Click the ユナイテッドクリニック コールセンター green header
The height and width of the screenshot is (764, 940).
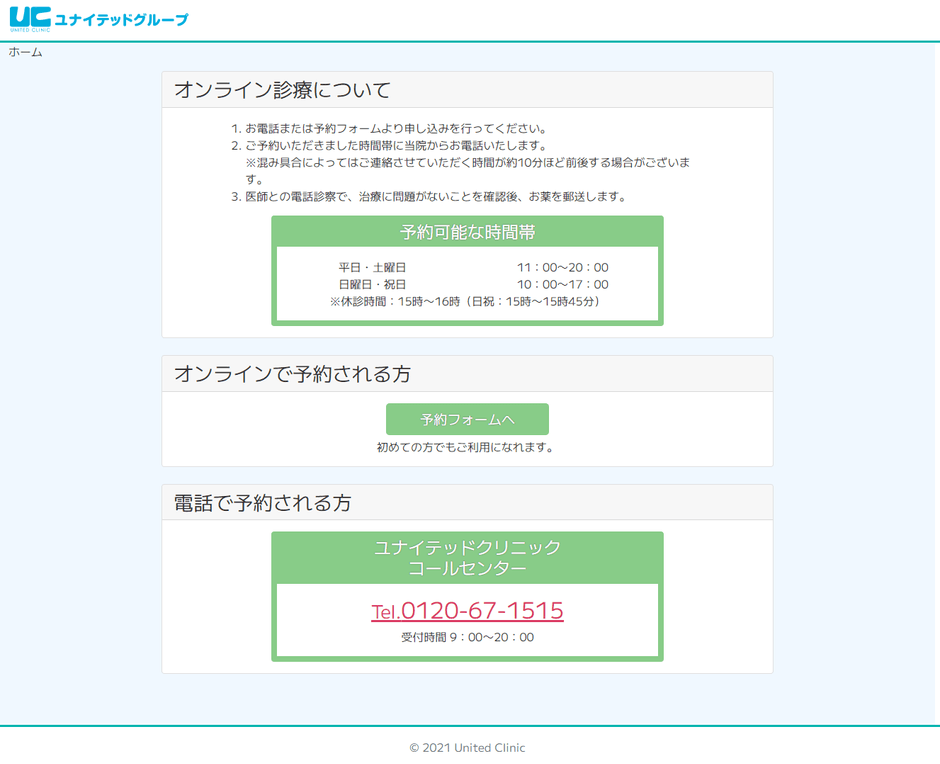pos(467,558)
